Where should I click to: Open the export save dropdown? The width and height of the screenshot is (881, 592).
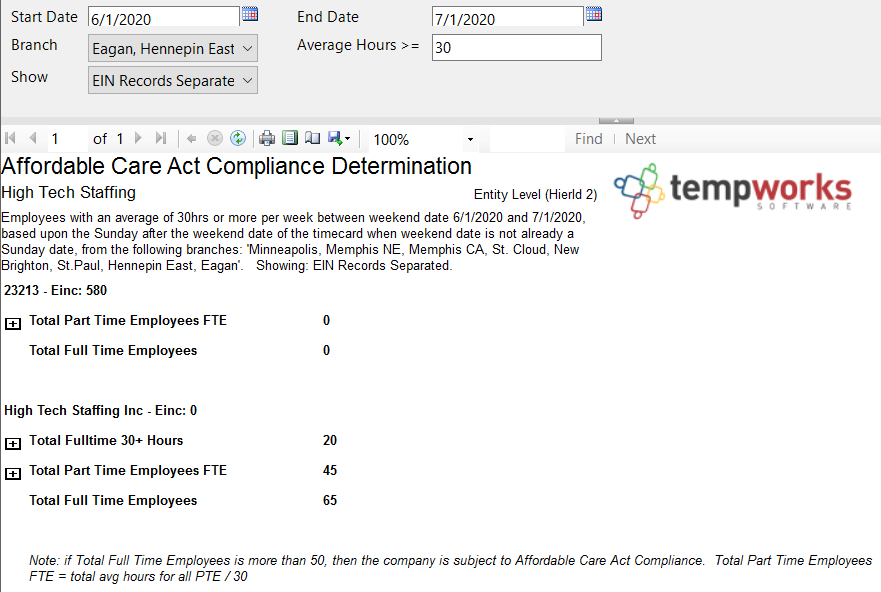coord(339,138)
